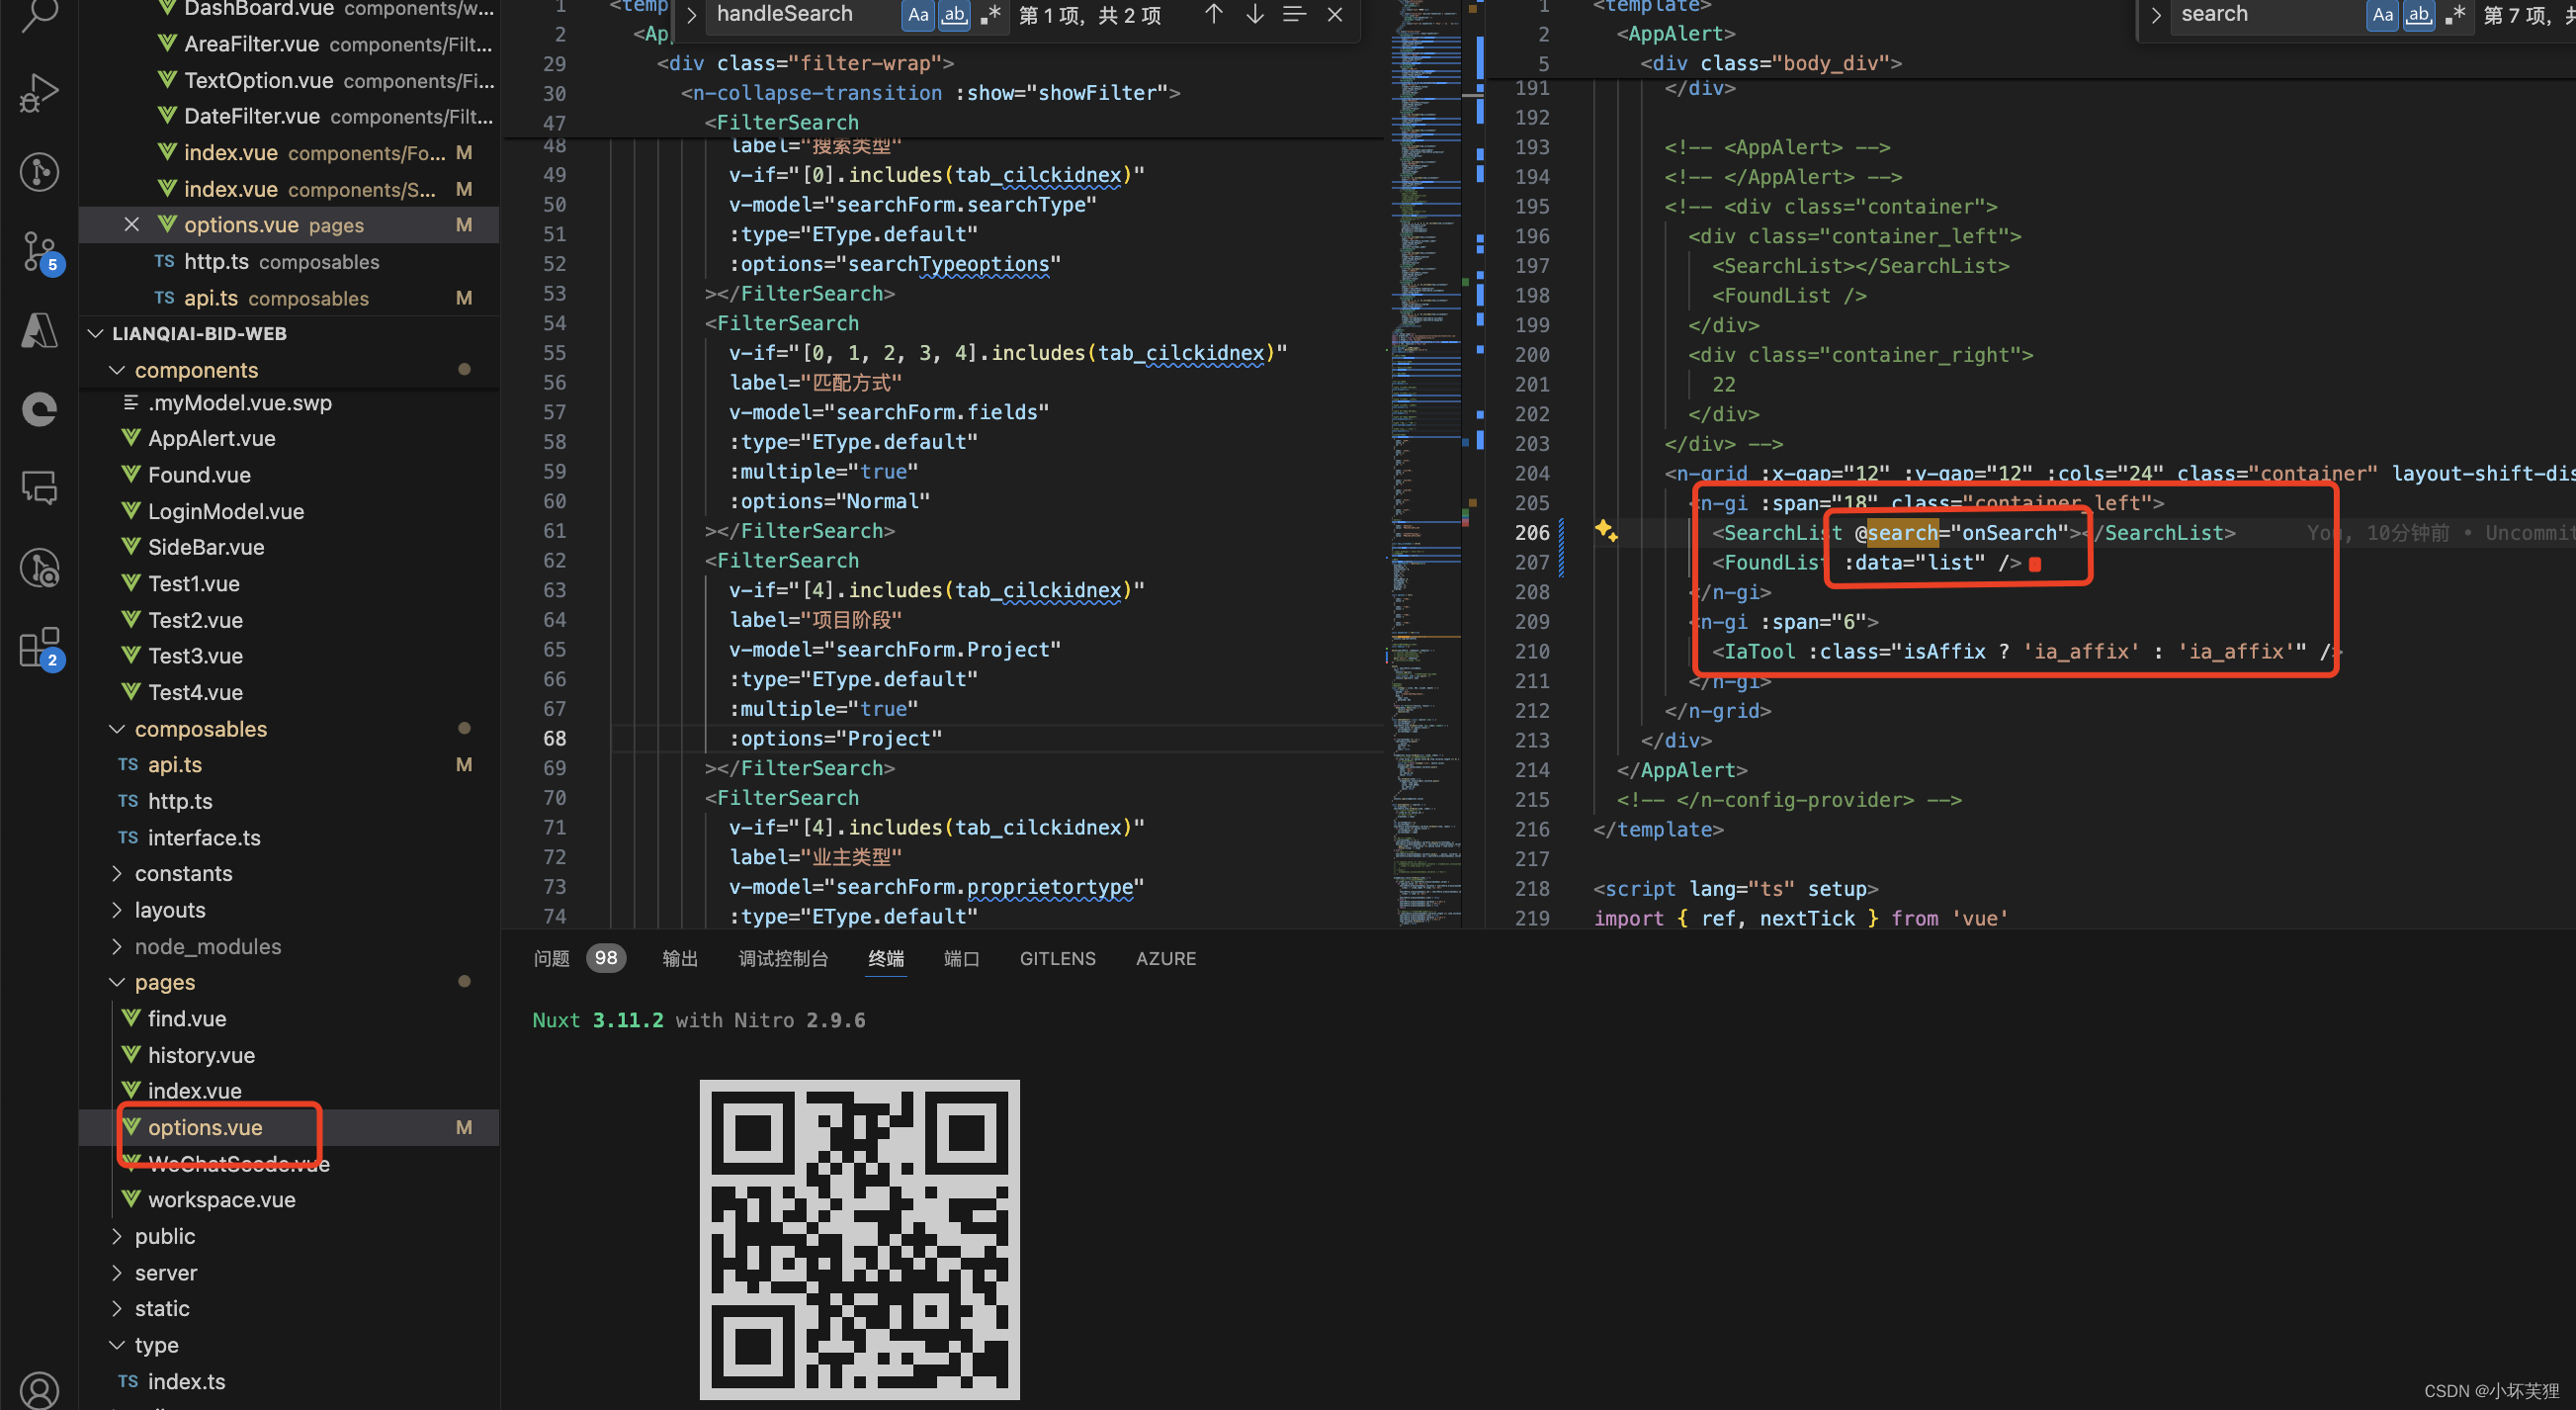2576x1410 pixels.
Task: Toggle Match Whole Word in right search widget
Action: tap(2419, 14)
